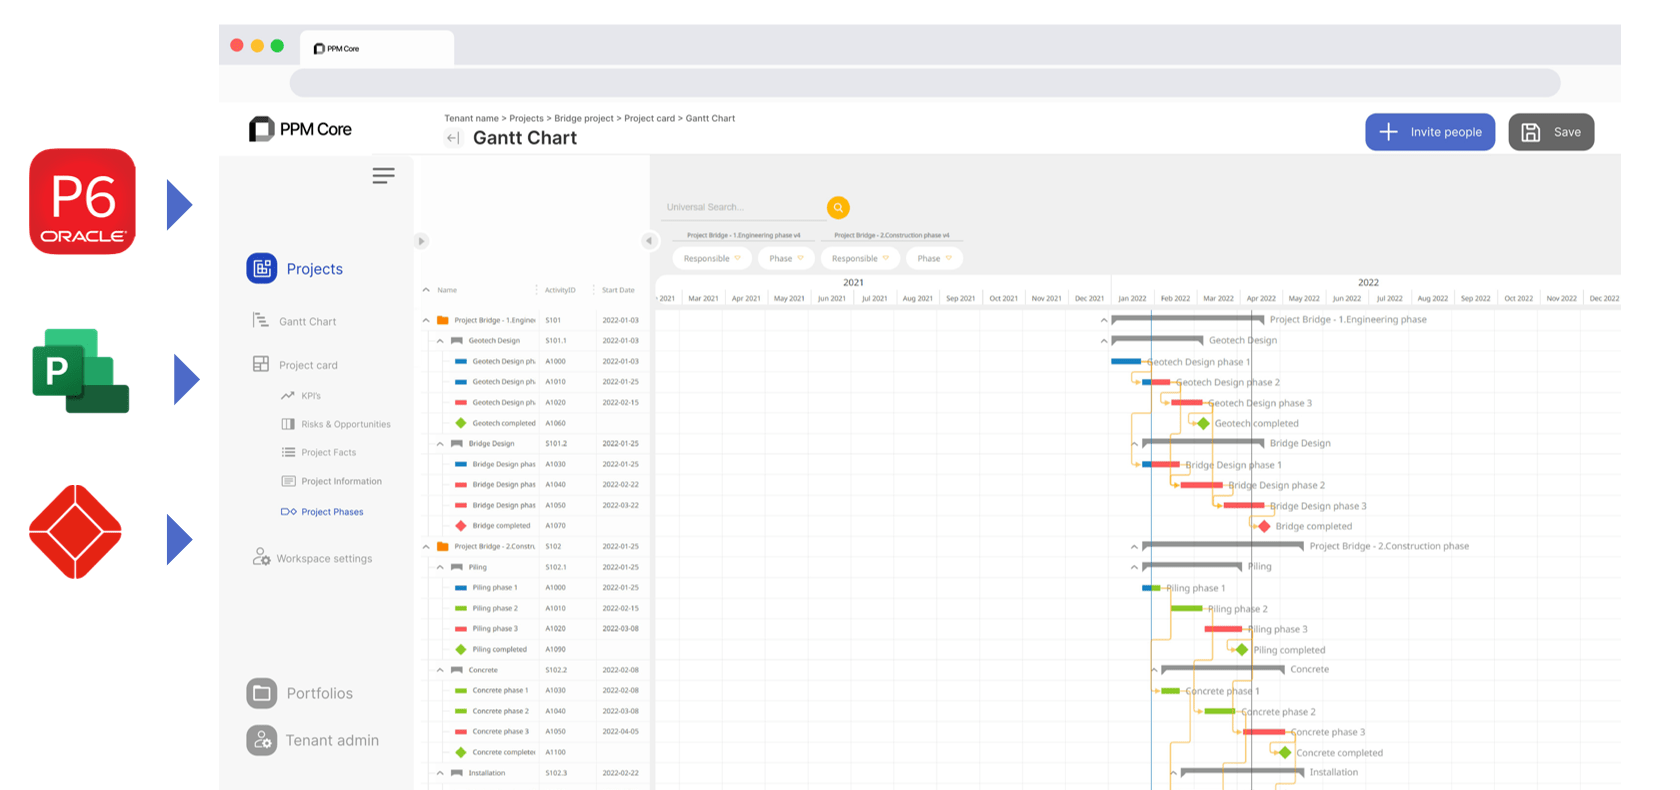Select Geotech completed milestone row
The height and width of the screenshot is (790, 1680).
(x=531, y=423)
